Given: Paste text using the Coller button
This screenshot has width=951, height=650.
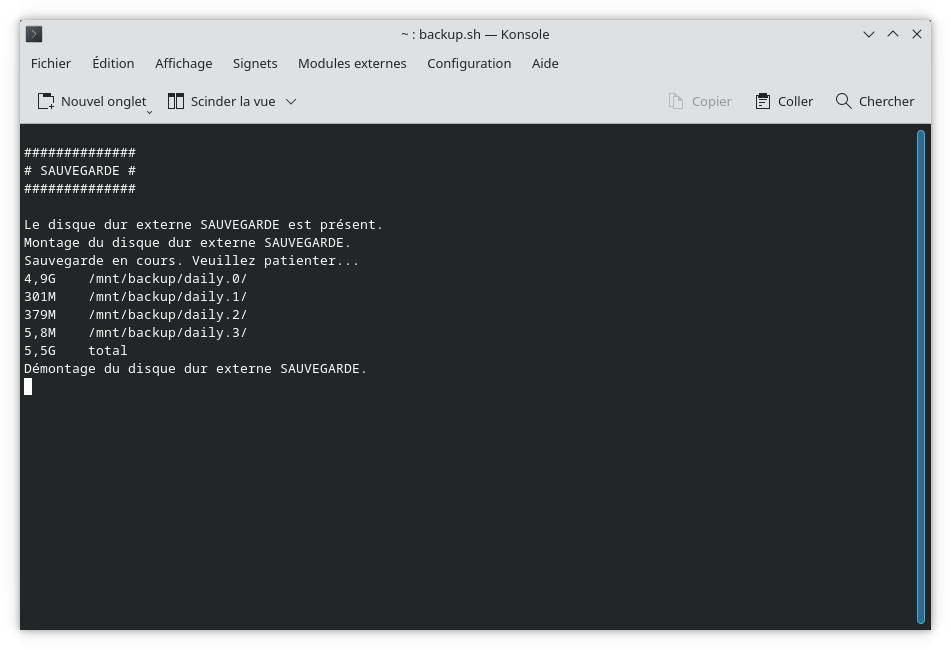Looking at the screenshot, I should click(x=784, y=100).
